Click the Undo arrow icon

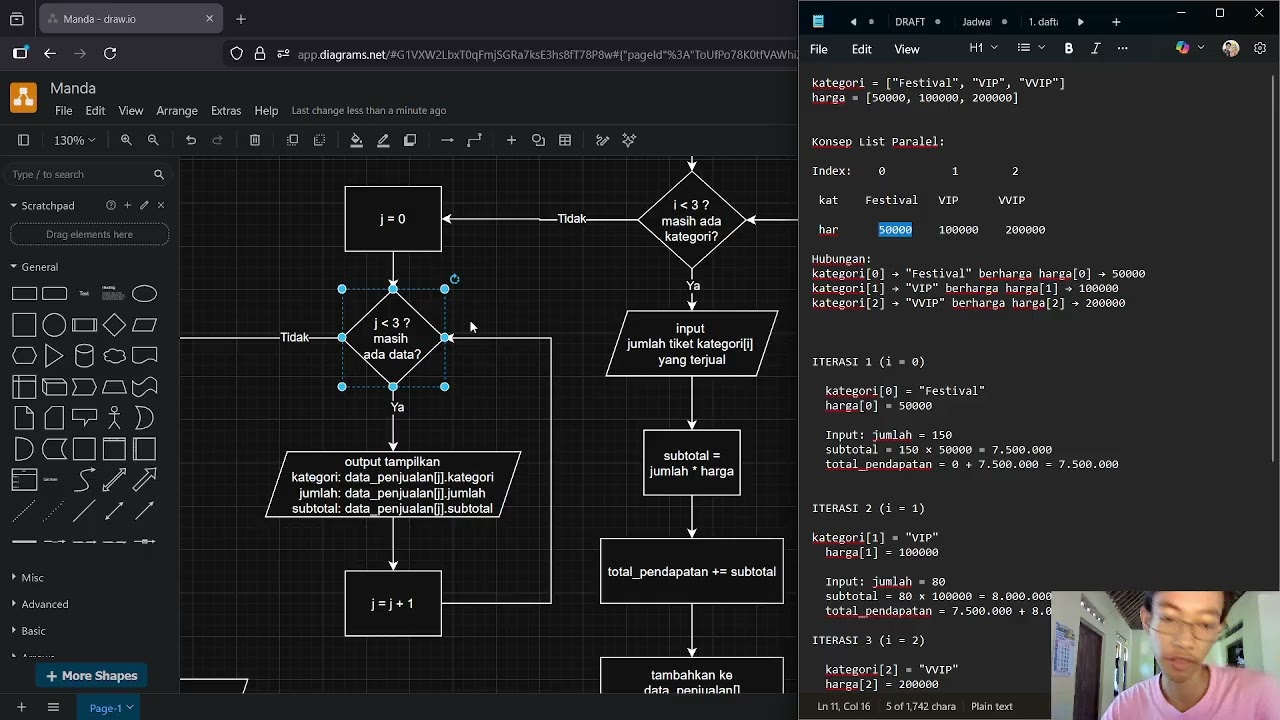coord(191,140)
